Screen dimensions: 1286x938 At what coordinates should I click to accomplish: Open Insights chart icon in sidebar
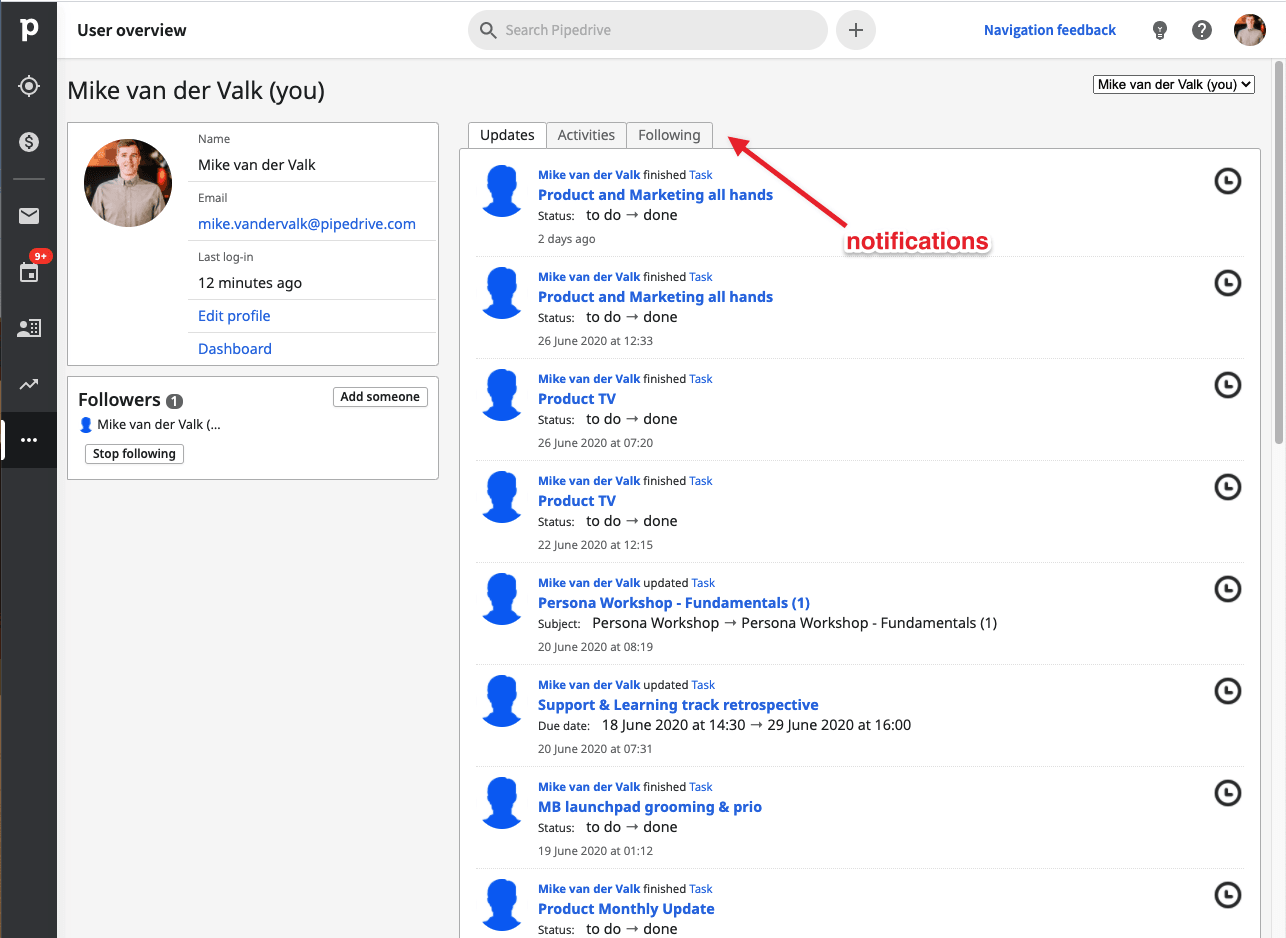(29, 384)
